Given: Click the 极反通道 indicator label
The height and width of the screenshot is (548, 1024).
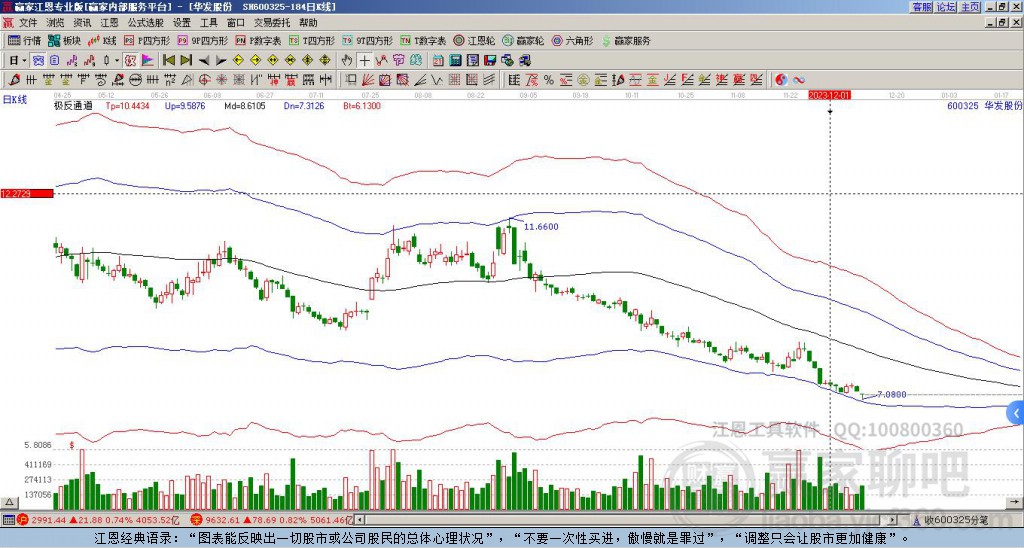Looking at the screenshot, I should [73, 105].
